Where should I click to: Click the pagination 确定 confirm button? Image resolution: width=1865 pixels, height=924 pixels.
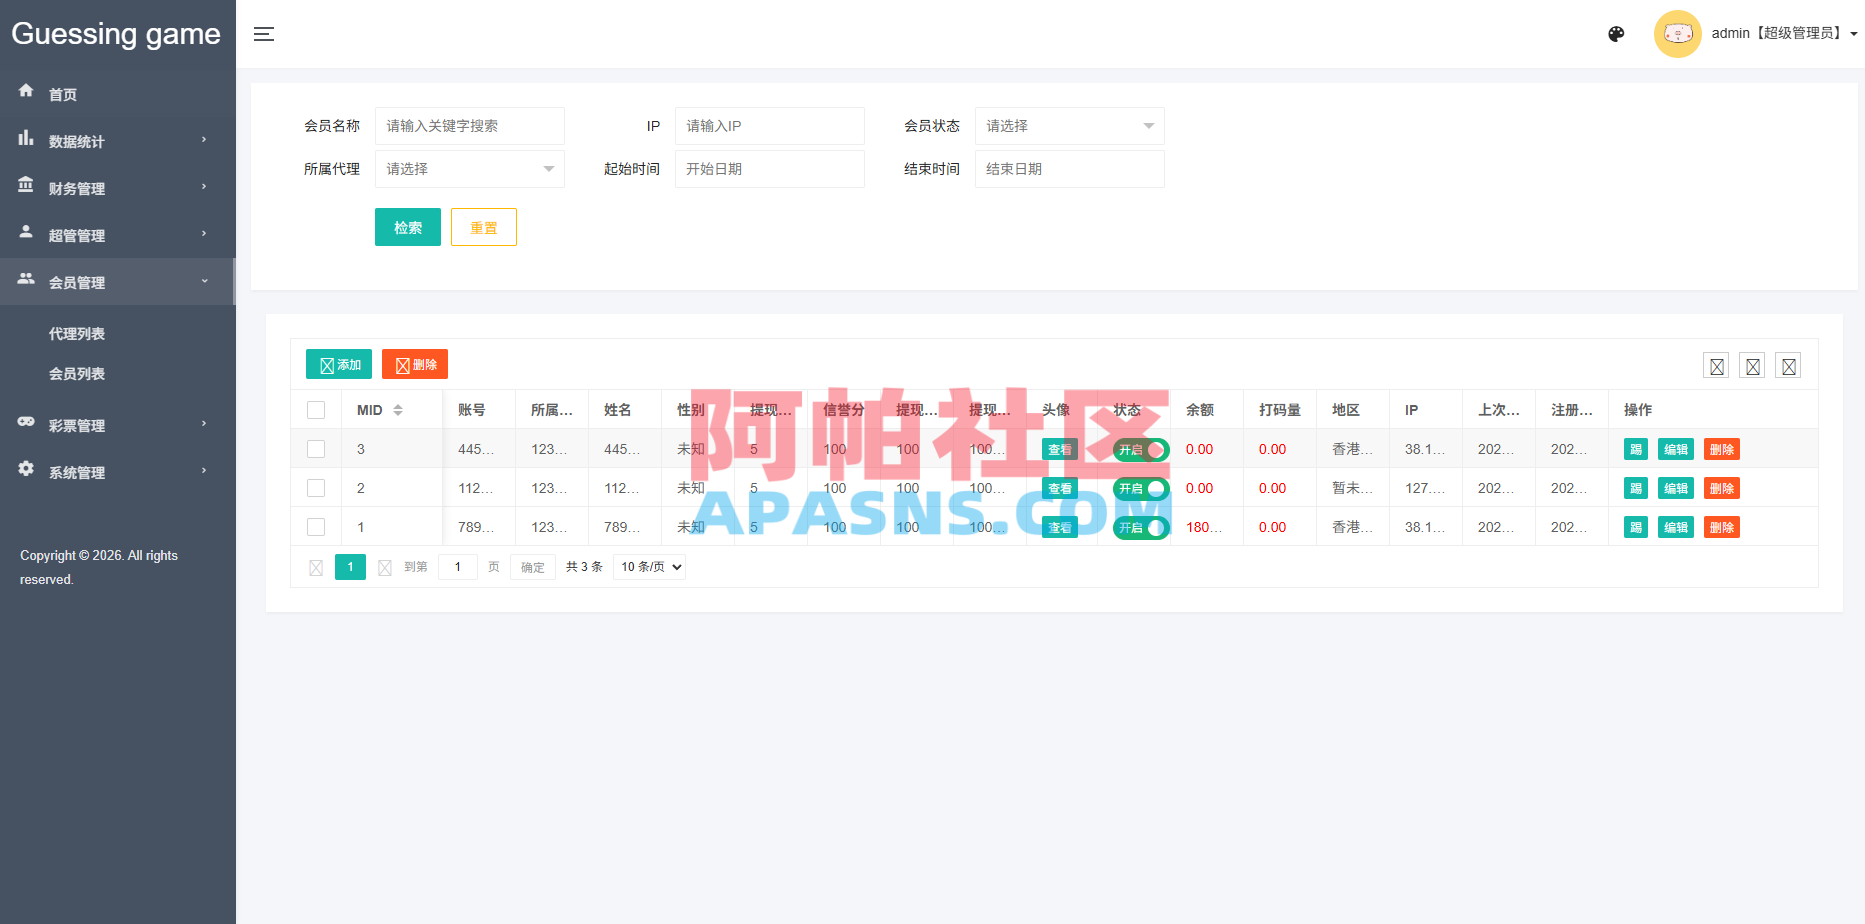click(x=533, y=567)
